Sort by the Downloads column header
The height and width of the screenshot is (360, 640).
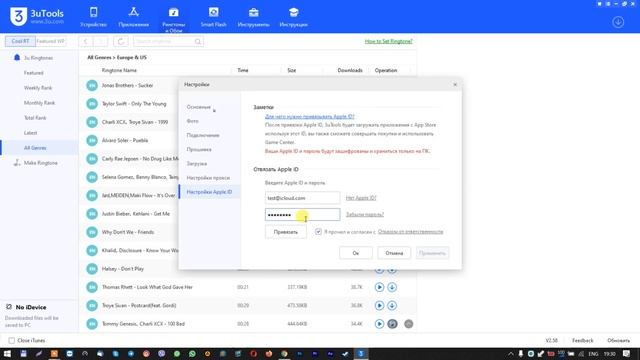click(x=350, y=70)
